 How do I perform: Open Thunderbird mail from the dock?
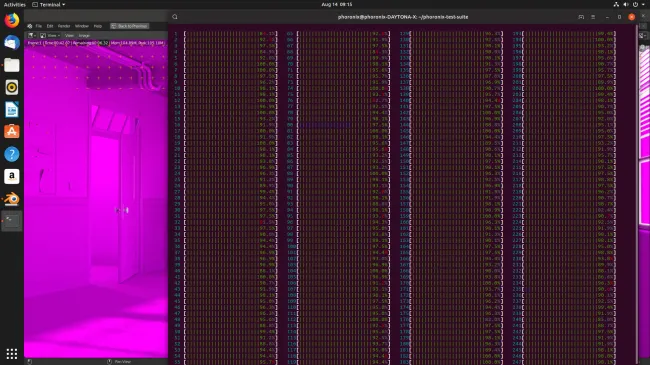12,43
